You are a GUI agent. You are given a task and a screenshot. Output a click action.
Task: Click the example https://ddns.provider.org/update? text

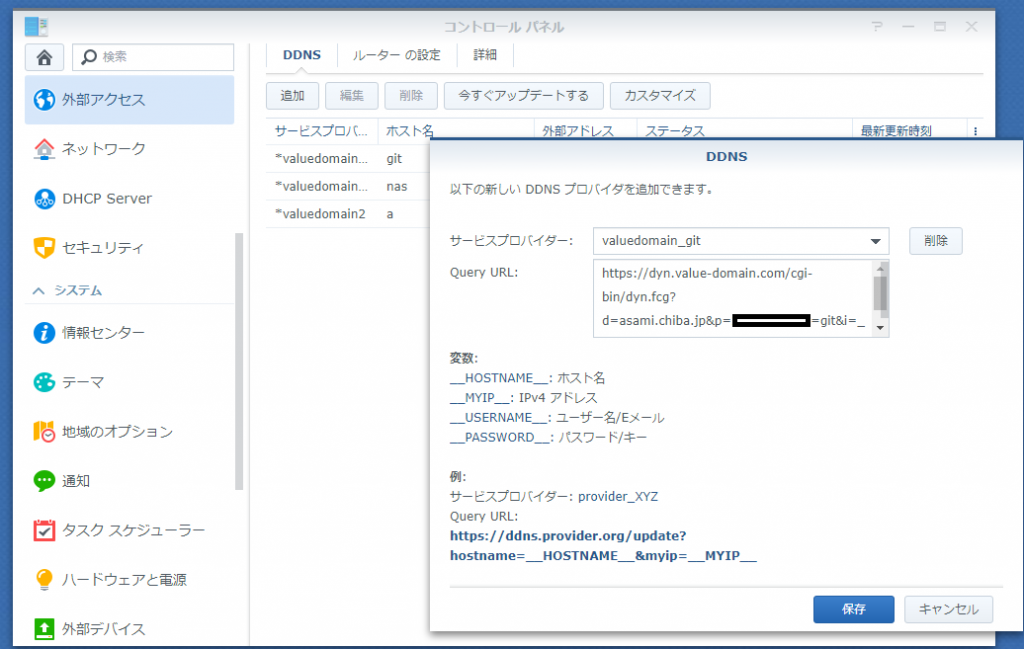coord(568,536)
